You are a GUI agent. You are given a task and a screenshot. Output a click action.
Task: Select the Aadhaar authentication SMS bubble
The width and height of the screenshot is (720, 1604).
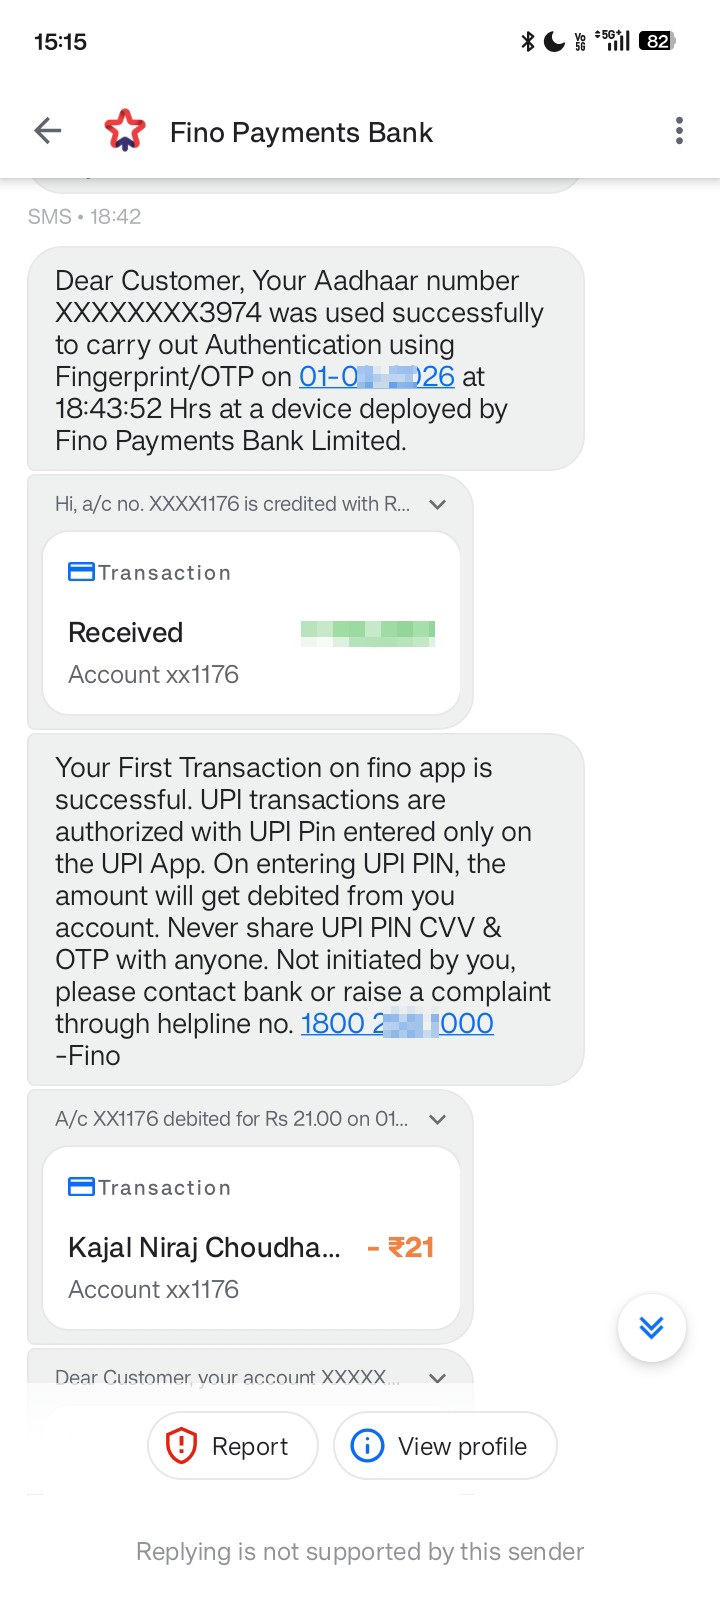tap(305, 360)
